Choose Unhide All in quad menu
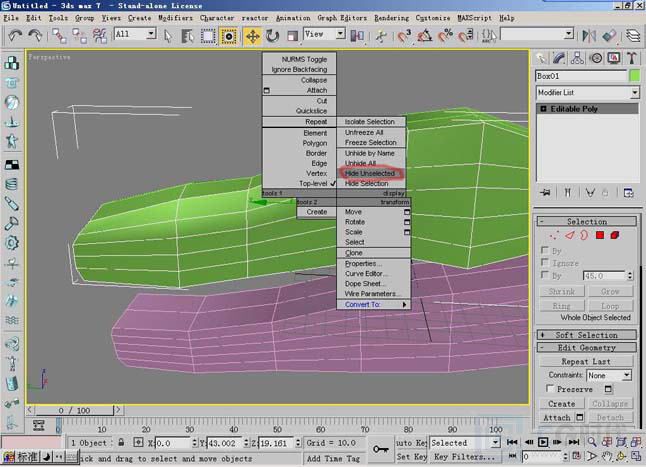The image size is (646, 467). pyautogui.click(x=360, y=163)
